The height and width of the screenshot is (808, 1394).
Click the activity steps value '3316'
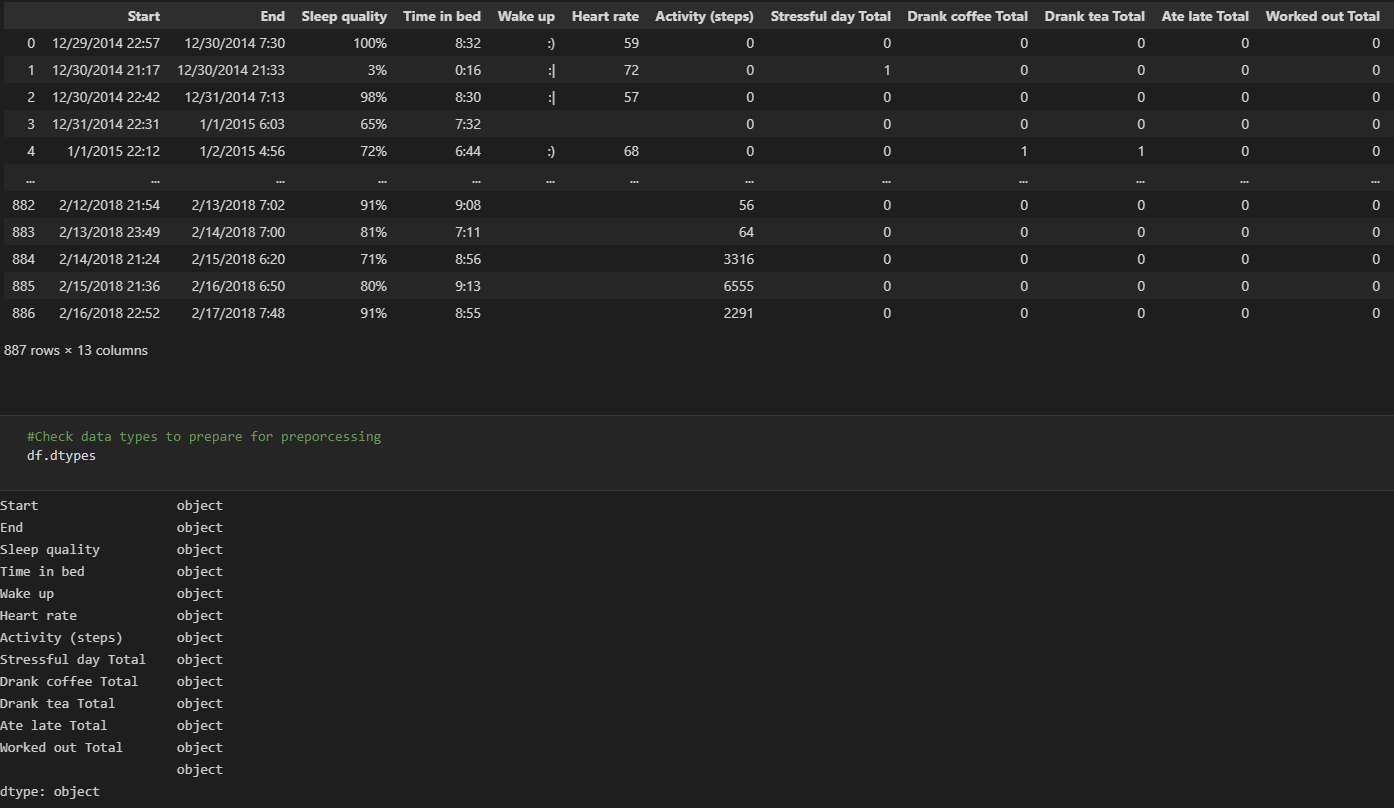(739, 259)
